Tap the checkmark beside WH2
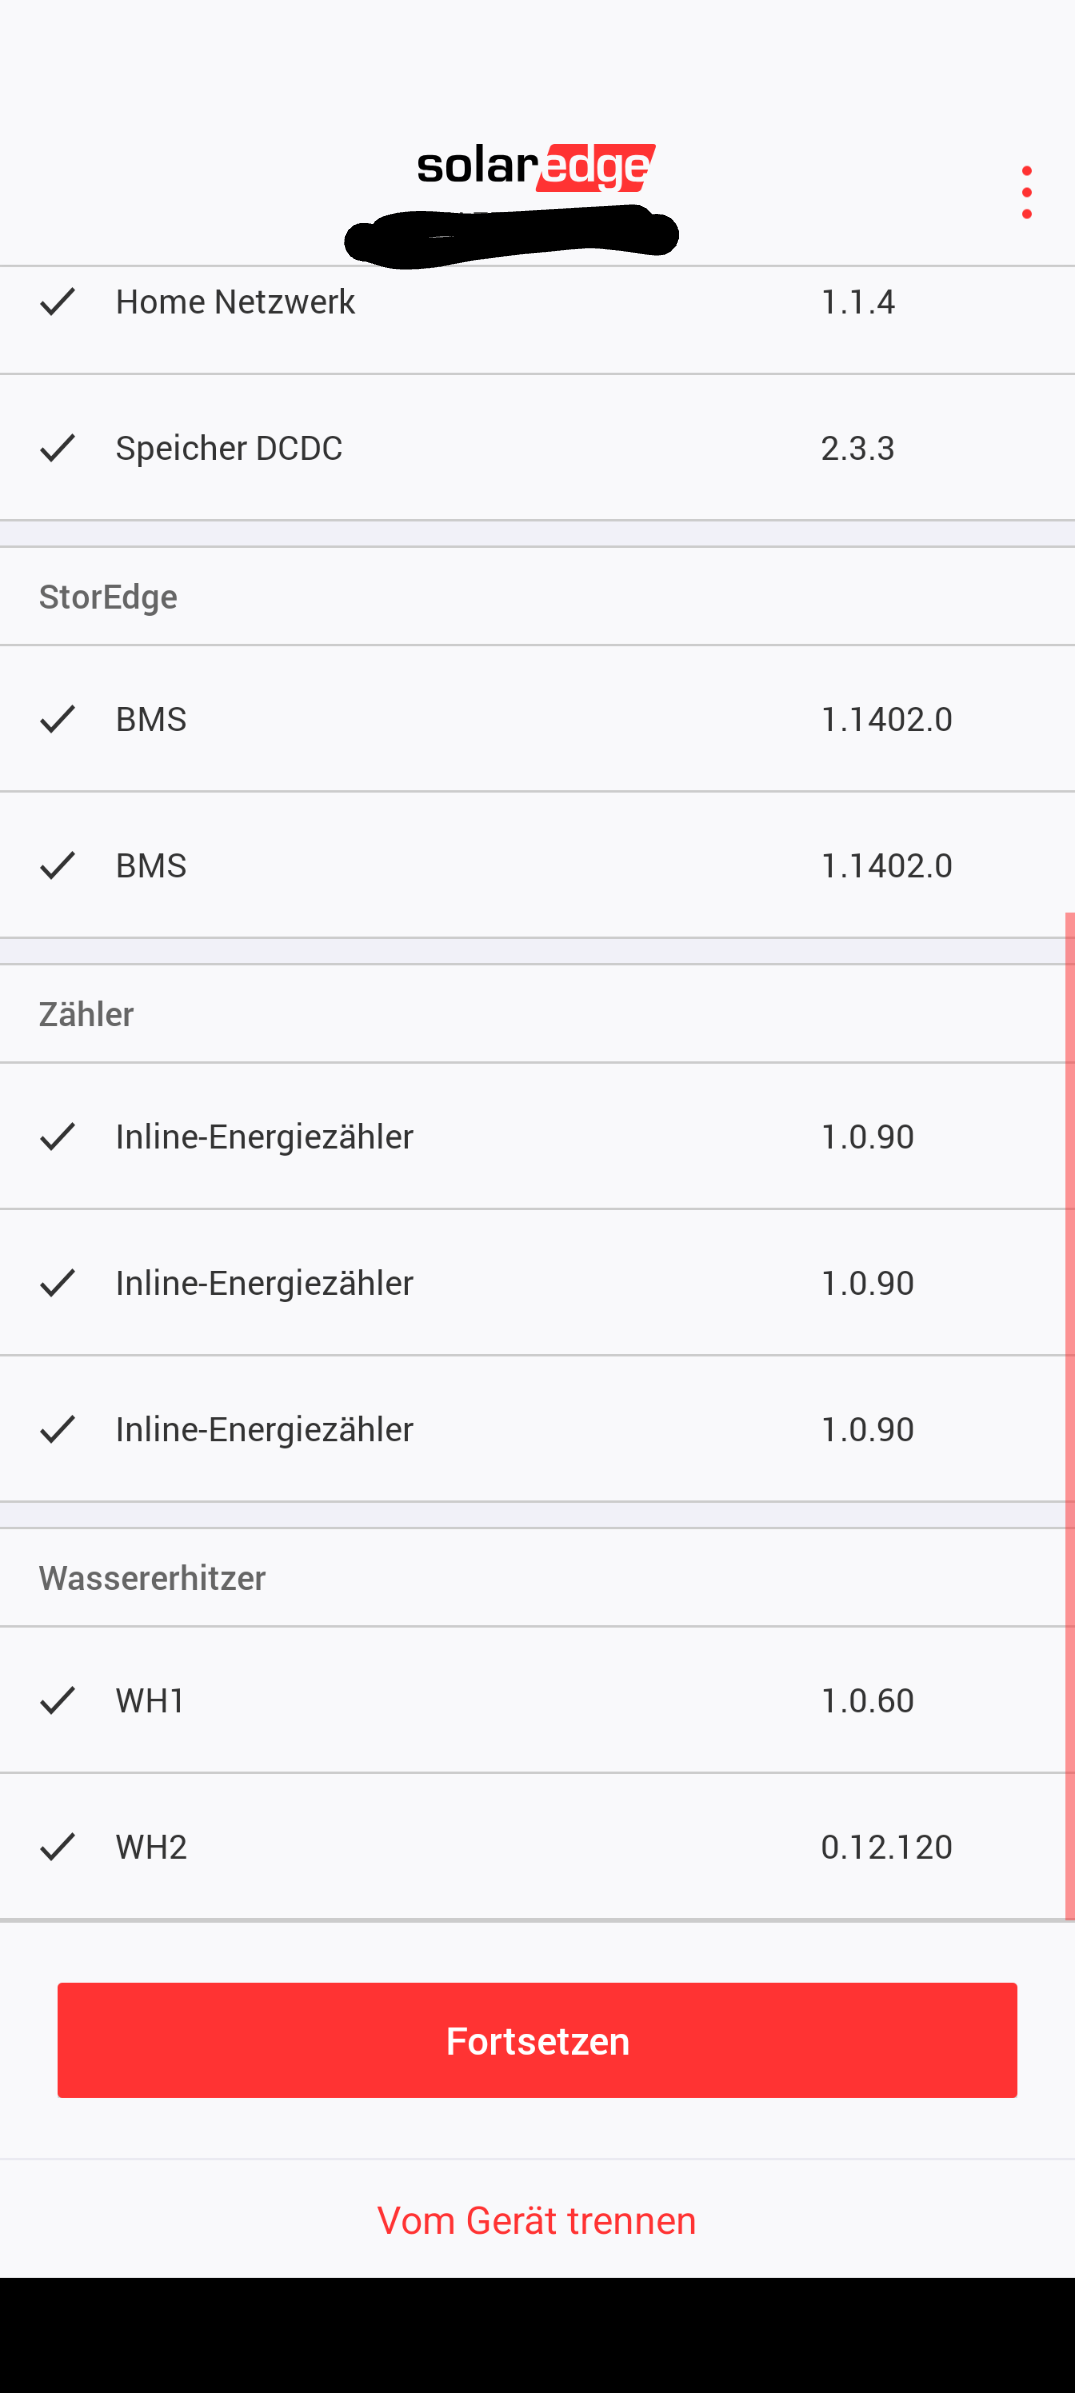The width and height of the screenshot is (1075, 2393). pos(58,1846)
